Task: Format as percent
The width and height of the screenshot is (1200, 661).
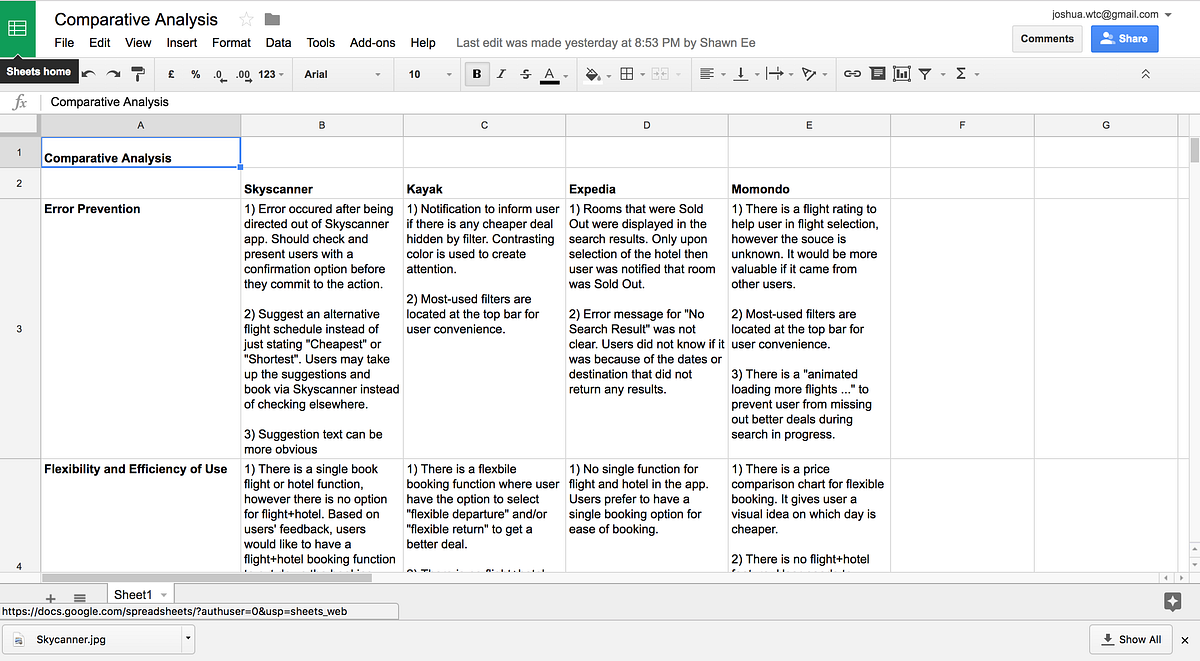Action: coord(195,74)
